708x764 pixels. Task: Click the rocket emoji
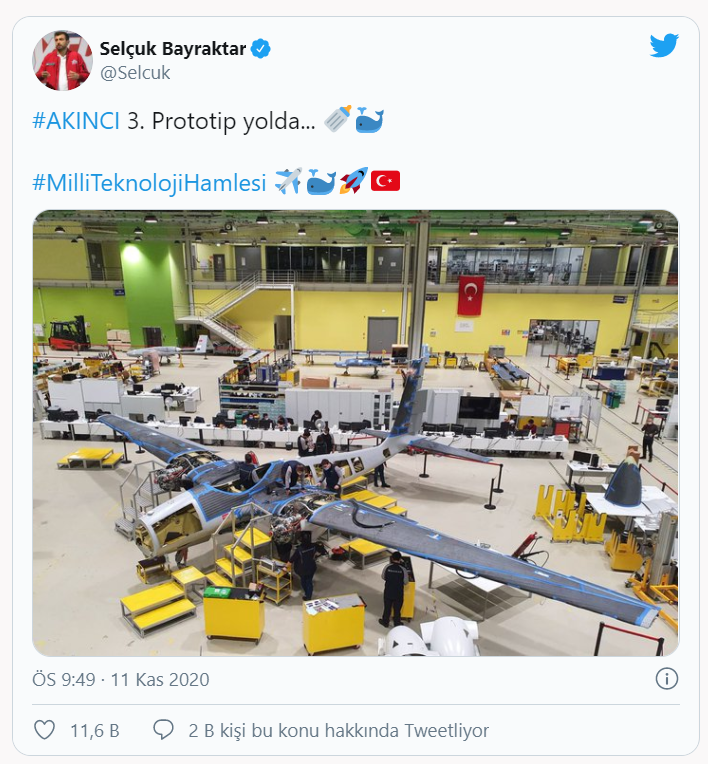352,181
